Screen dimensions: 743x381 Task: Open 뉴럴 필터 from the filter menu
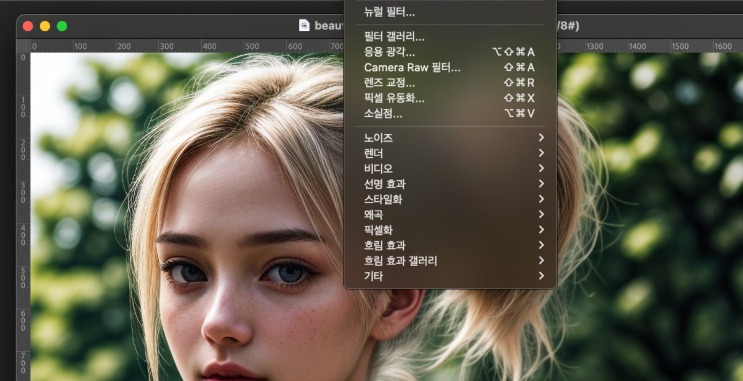[x=450, y=13]
